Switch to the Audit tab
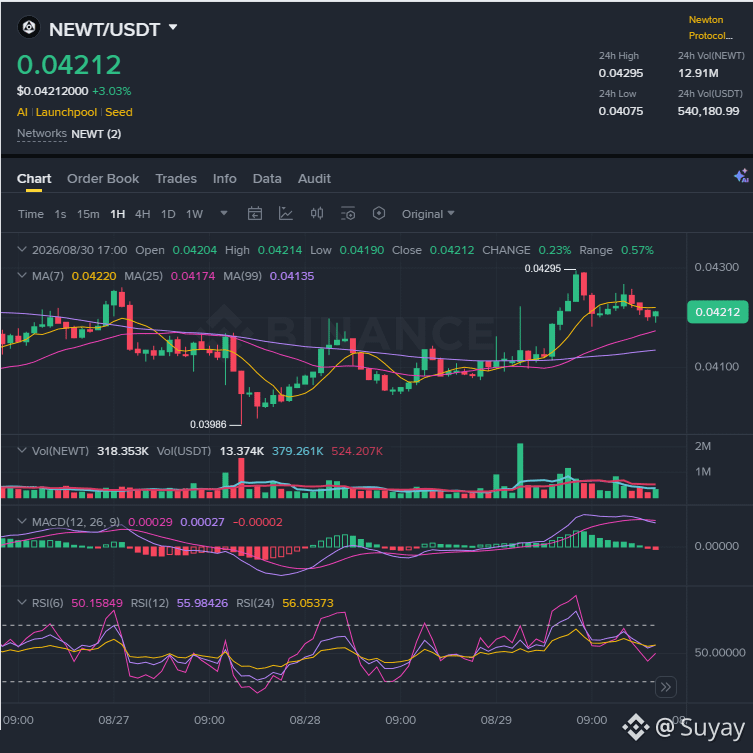 (314, 179)
